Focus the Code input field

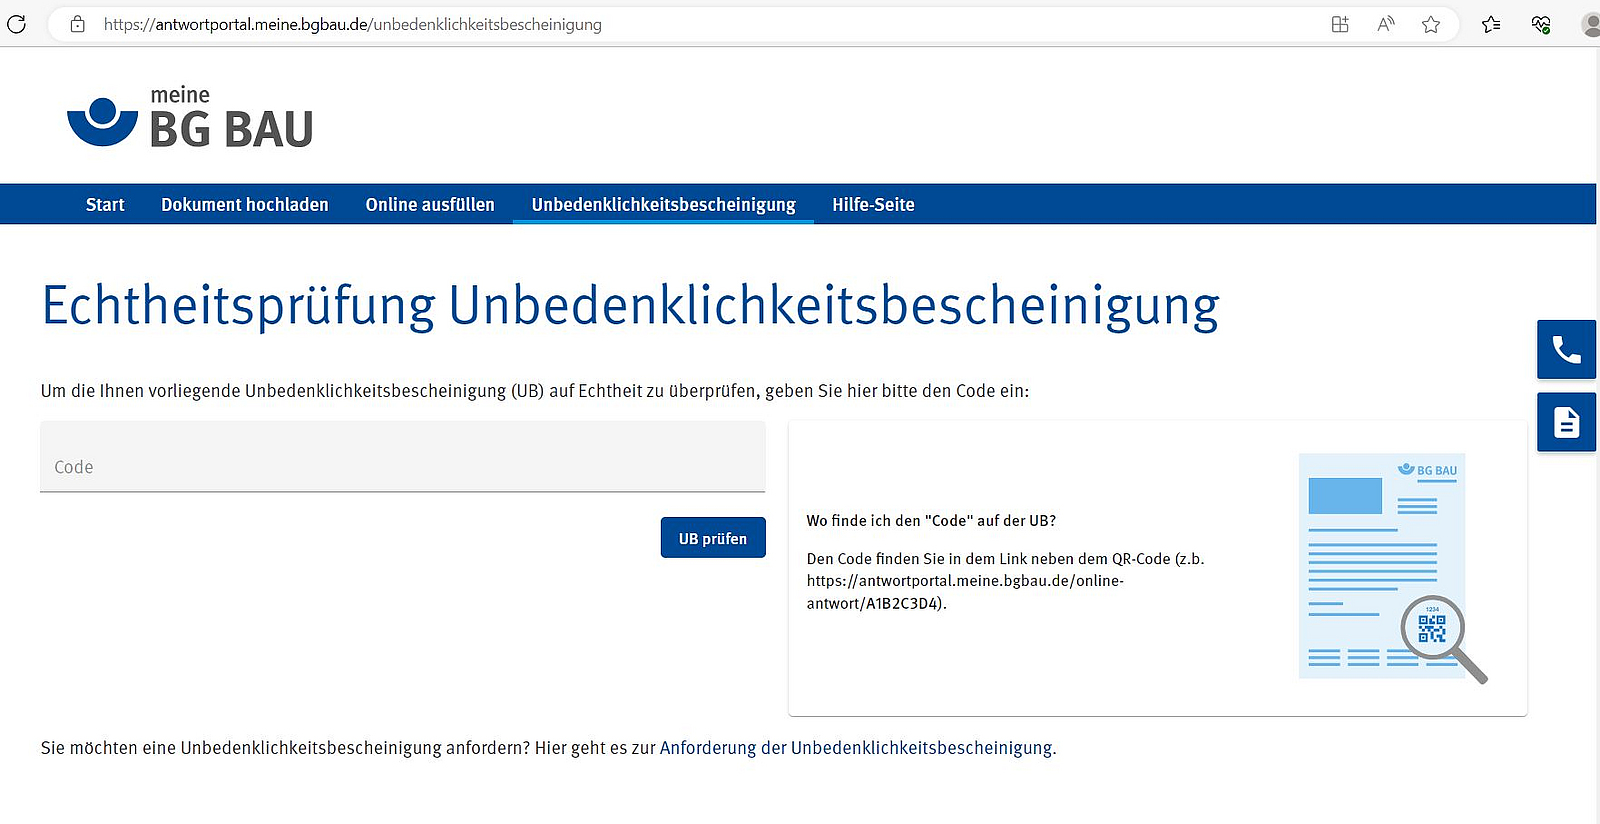(x=402, y=466)
